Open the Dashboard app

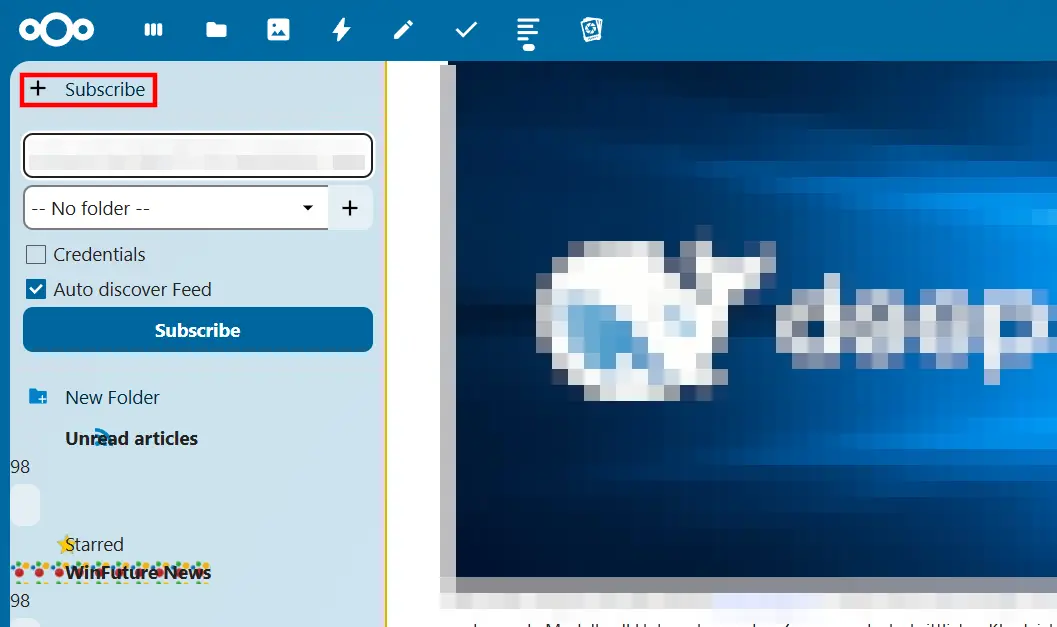click(153, 30)
